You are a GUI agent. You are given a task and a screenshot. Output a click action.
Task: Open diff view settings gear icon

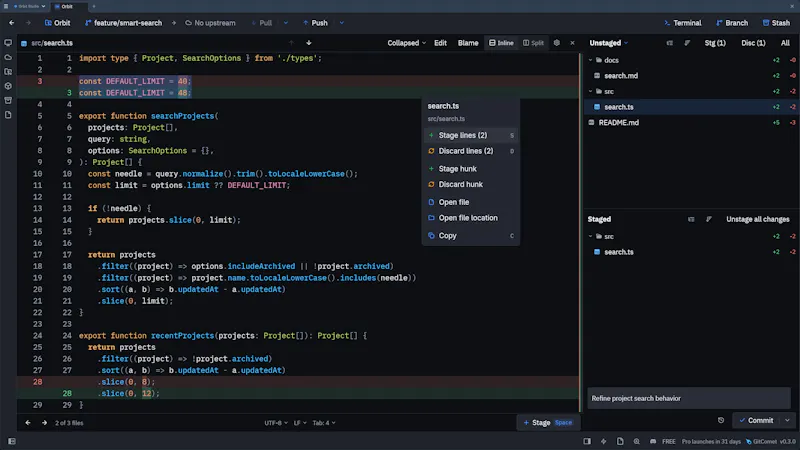557,43
